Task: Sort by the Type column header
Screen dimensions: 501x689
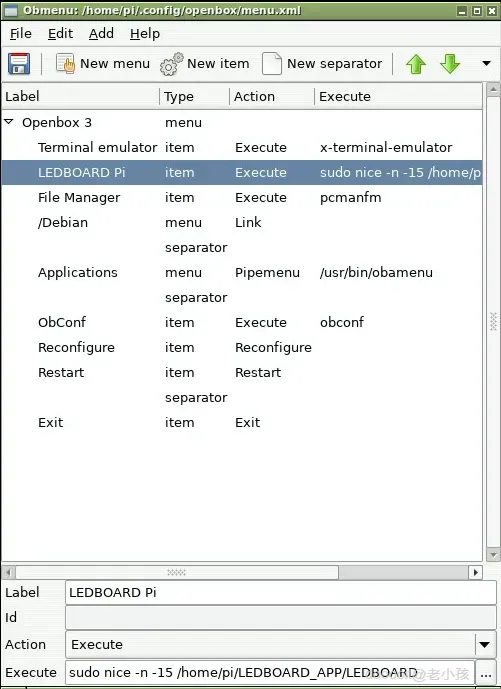Action: click(x=194, y=96)
